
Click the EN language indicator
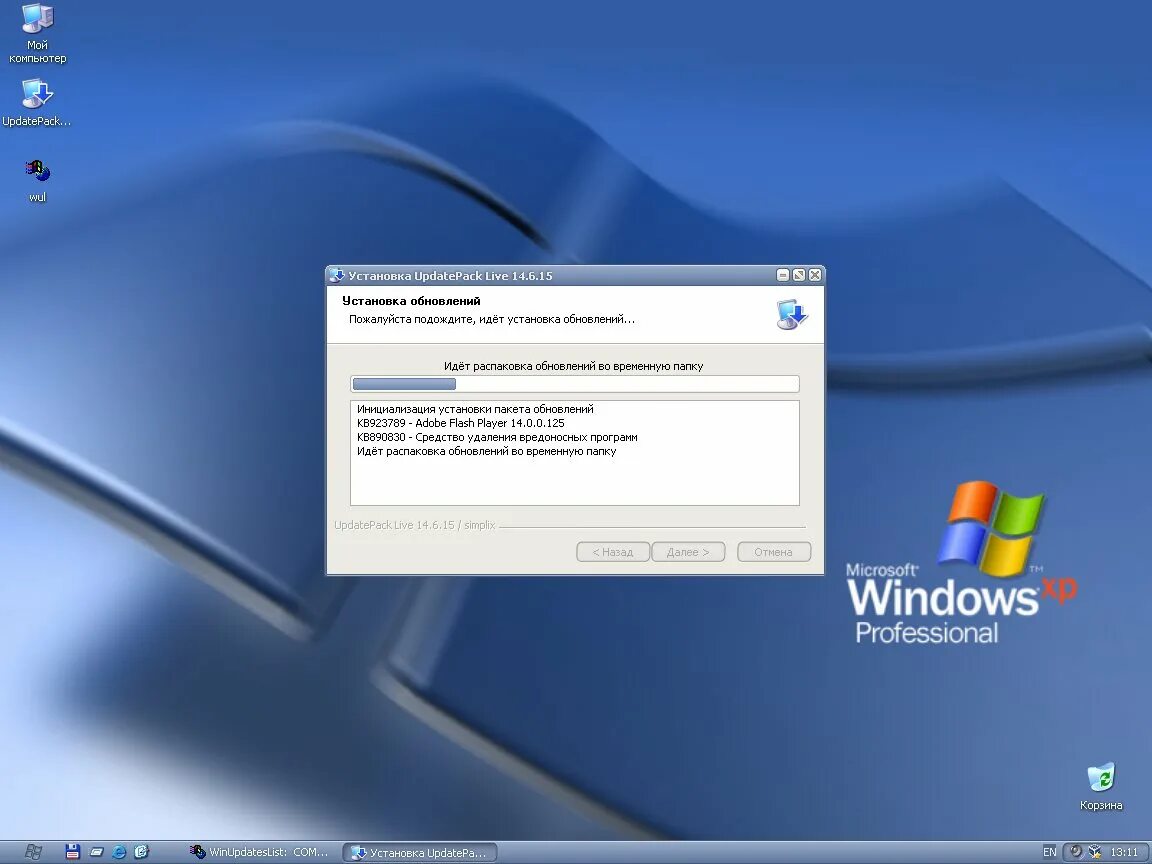(x=1049, y=852)
